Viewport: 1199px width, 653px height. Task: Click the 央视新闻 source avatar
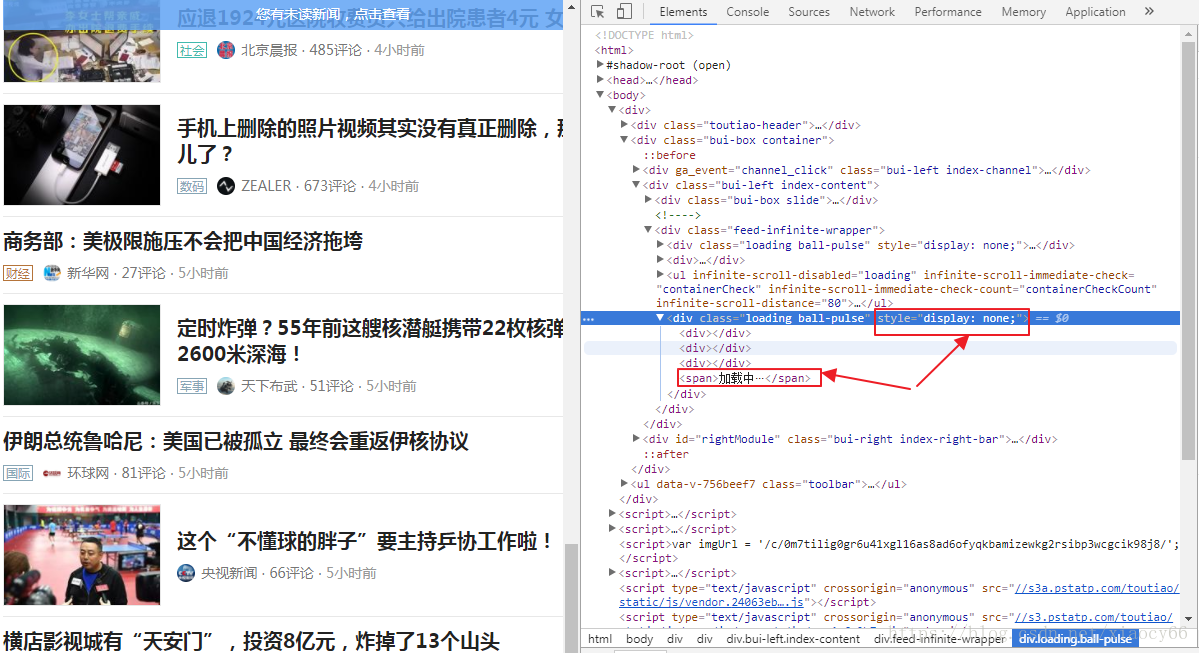tap(186, 573)
